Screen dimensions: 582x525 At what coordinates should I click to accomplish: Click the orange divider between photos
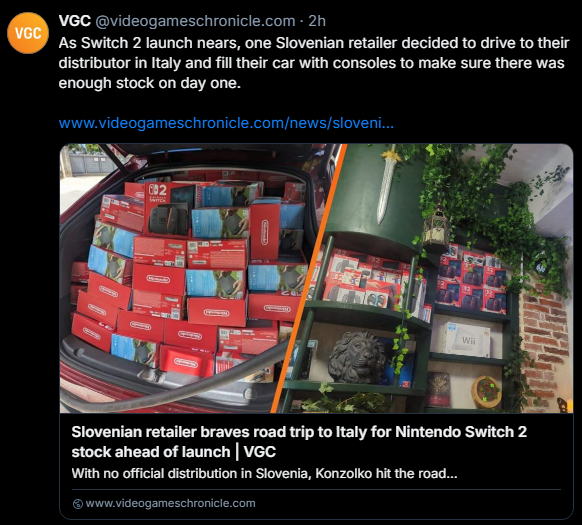(310, 278)
